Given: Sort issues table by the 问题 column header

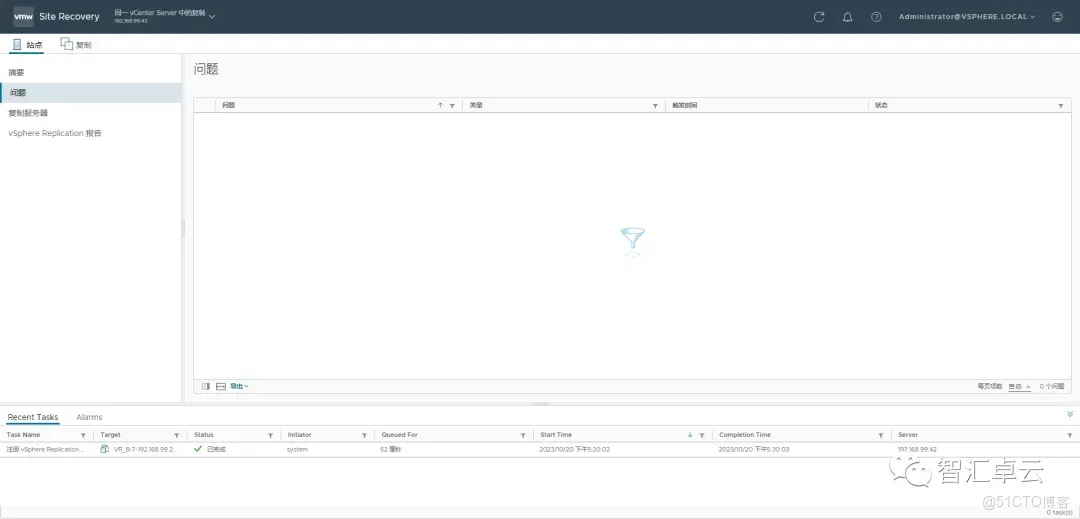Looking at the screenshot, I should (x=229, y=105).
